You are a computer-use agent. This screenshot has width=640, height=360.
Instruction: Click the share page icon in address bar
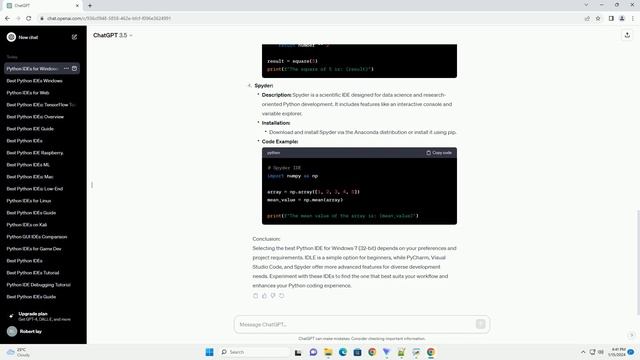pos(587,18)
